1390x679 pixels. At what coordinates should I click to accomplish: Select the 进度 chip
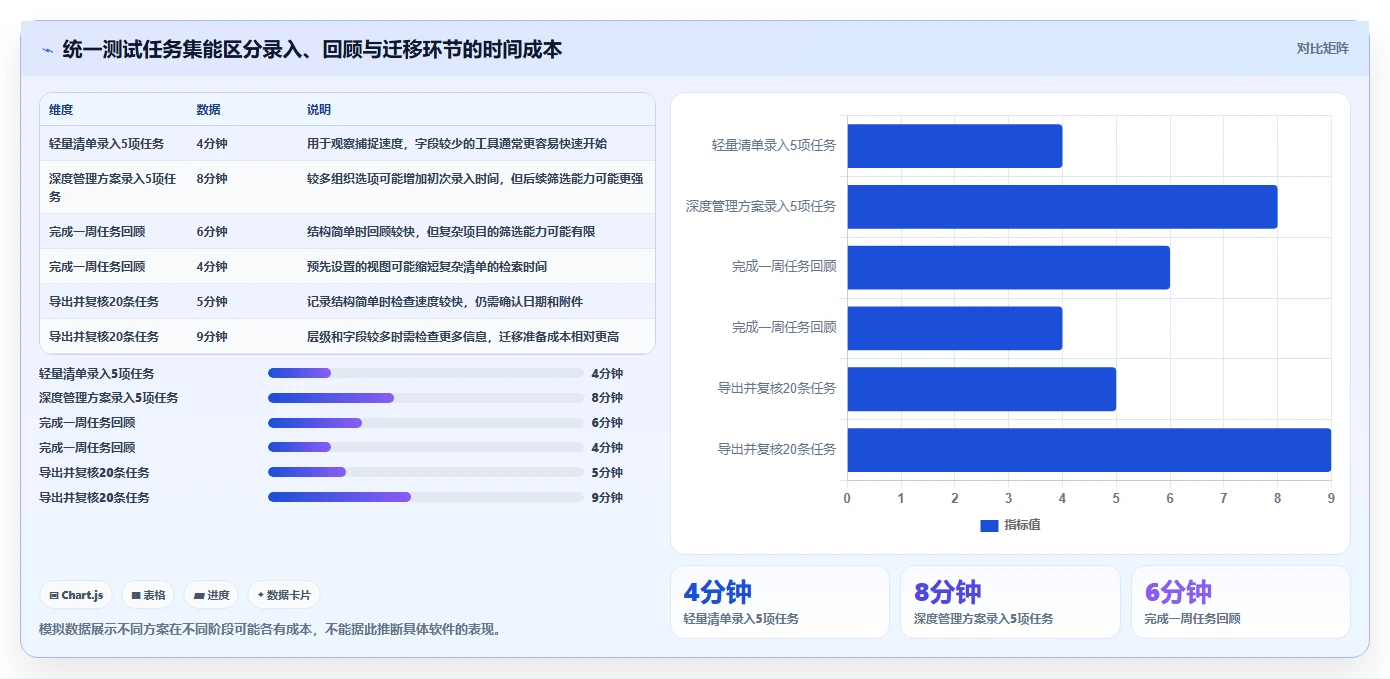click(212, 595)
